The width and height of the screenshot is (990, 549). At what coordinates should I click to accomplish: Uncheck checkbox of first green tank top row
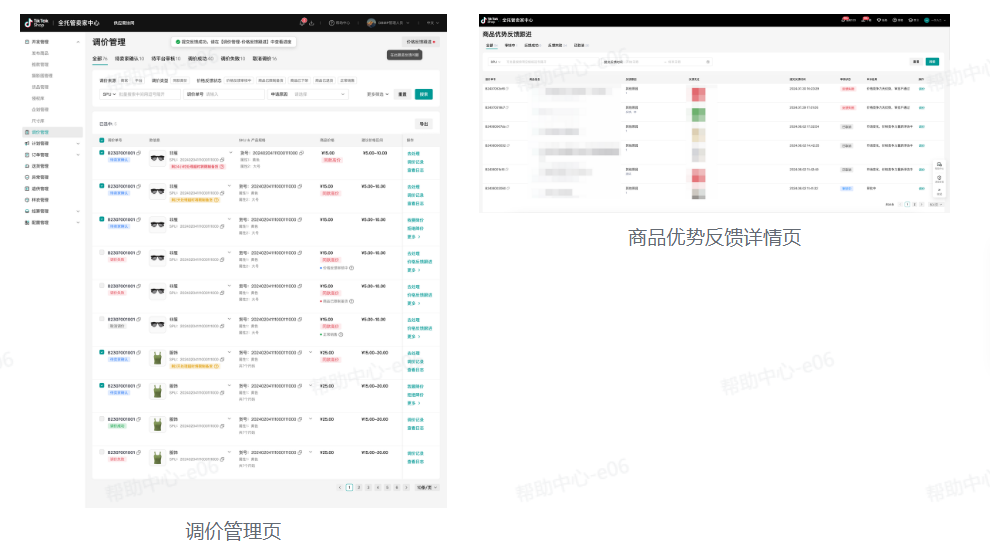coord(102,352)
